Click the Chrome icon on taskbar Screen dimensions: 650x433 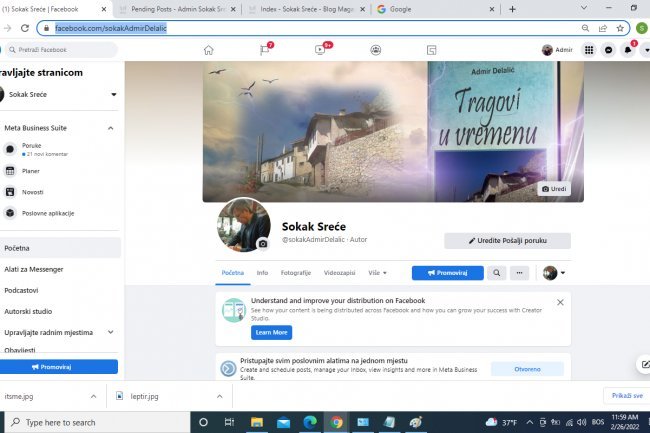[336, 422]
